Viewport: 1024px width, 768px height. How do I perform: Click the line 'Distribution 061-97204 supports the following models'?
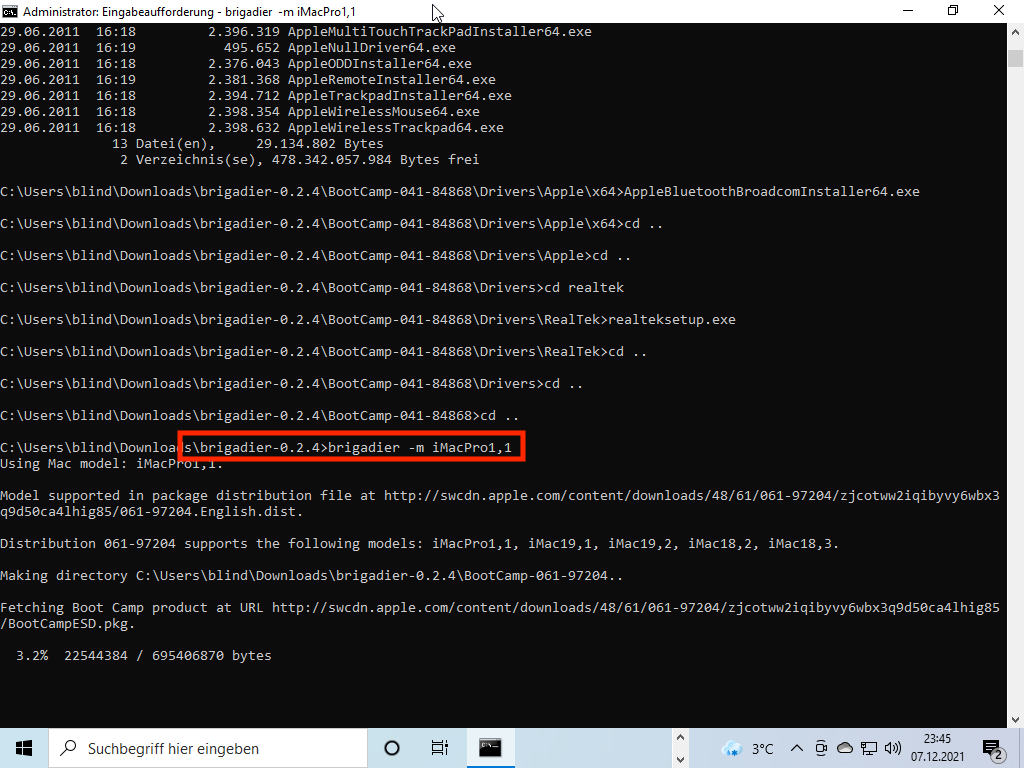click(419, 543)
